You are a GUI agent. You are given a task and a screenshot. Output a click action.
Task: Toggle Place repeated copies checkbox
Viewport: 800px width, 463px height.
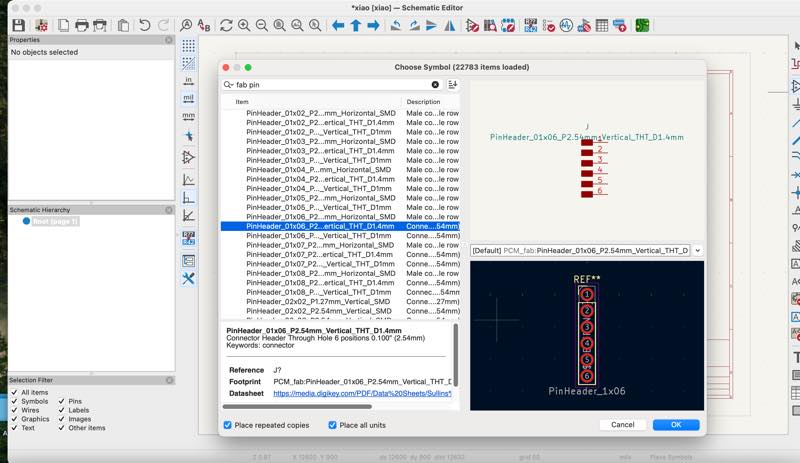point(228,425)
